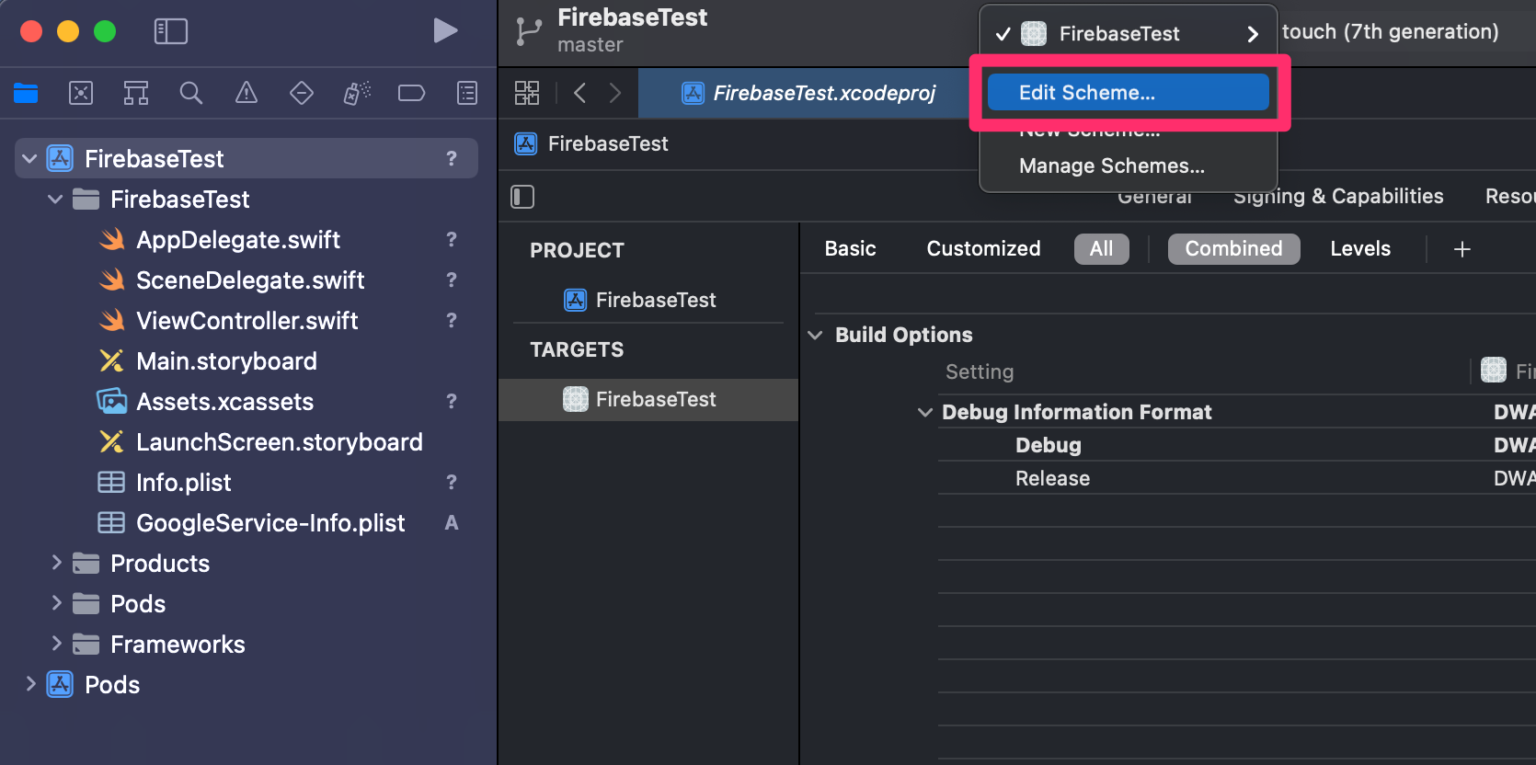The height and width of the screenshot is (765, 1536).
Task: Select AppDelegate.swift in the file tree
Action: point(238,240)
